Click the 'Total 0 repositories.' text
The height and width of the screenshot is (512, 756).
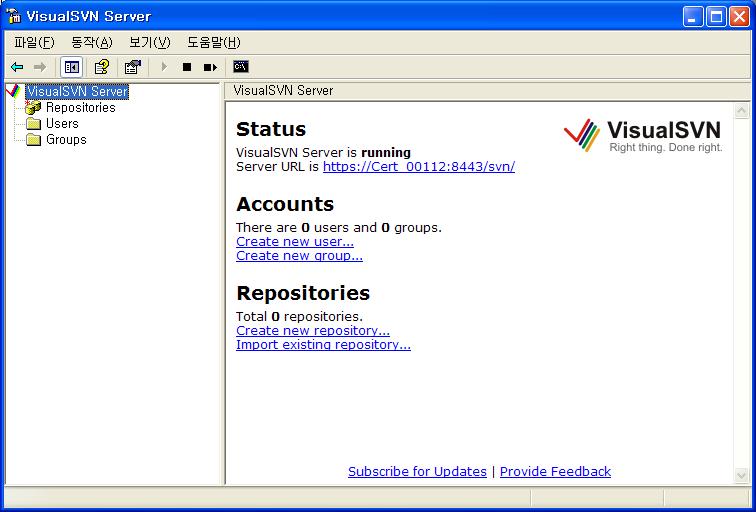pos(299,317)
